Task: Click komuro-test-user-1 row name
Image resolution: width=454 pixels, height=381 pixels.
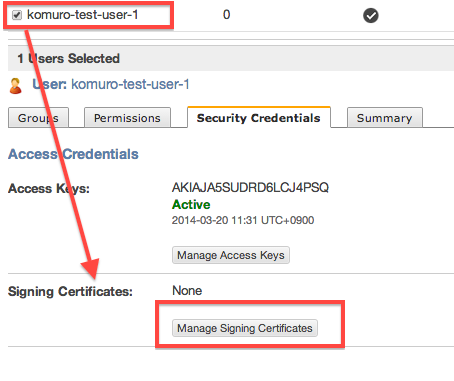Action: (82, 15)
